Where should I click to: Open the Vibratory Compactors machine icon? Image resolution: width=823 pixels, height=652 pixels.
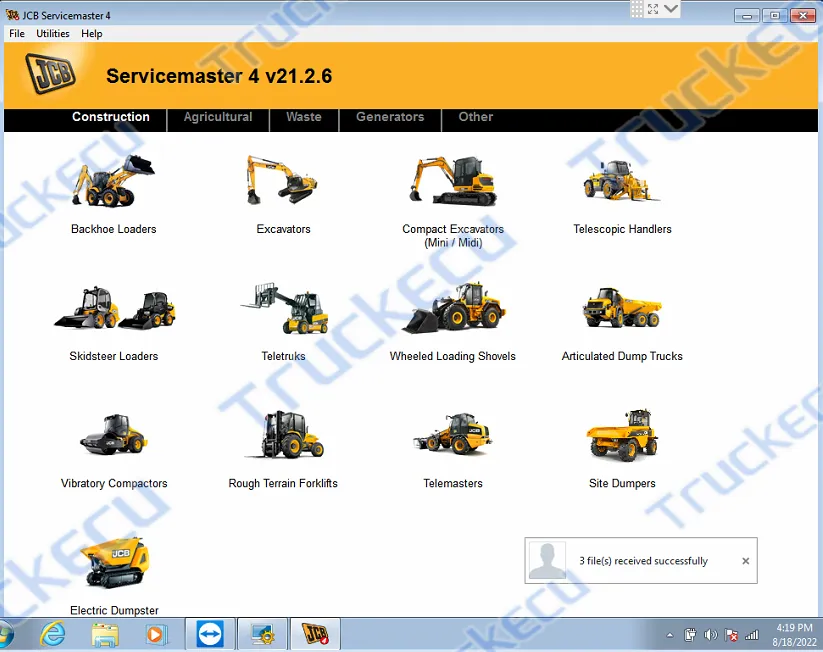coord(113,434)
